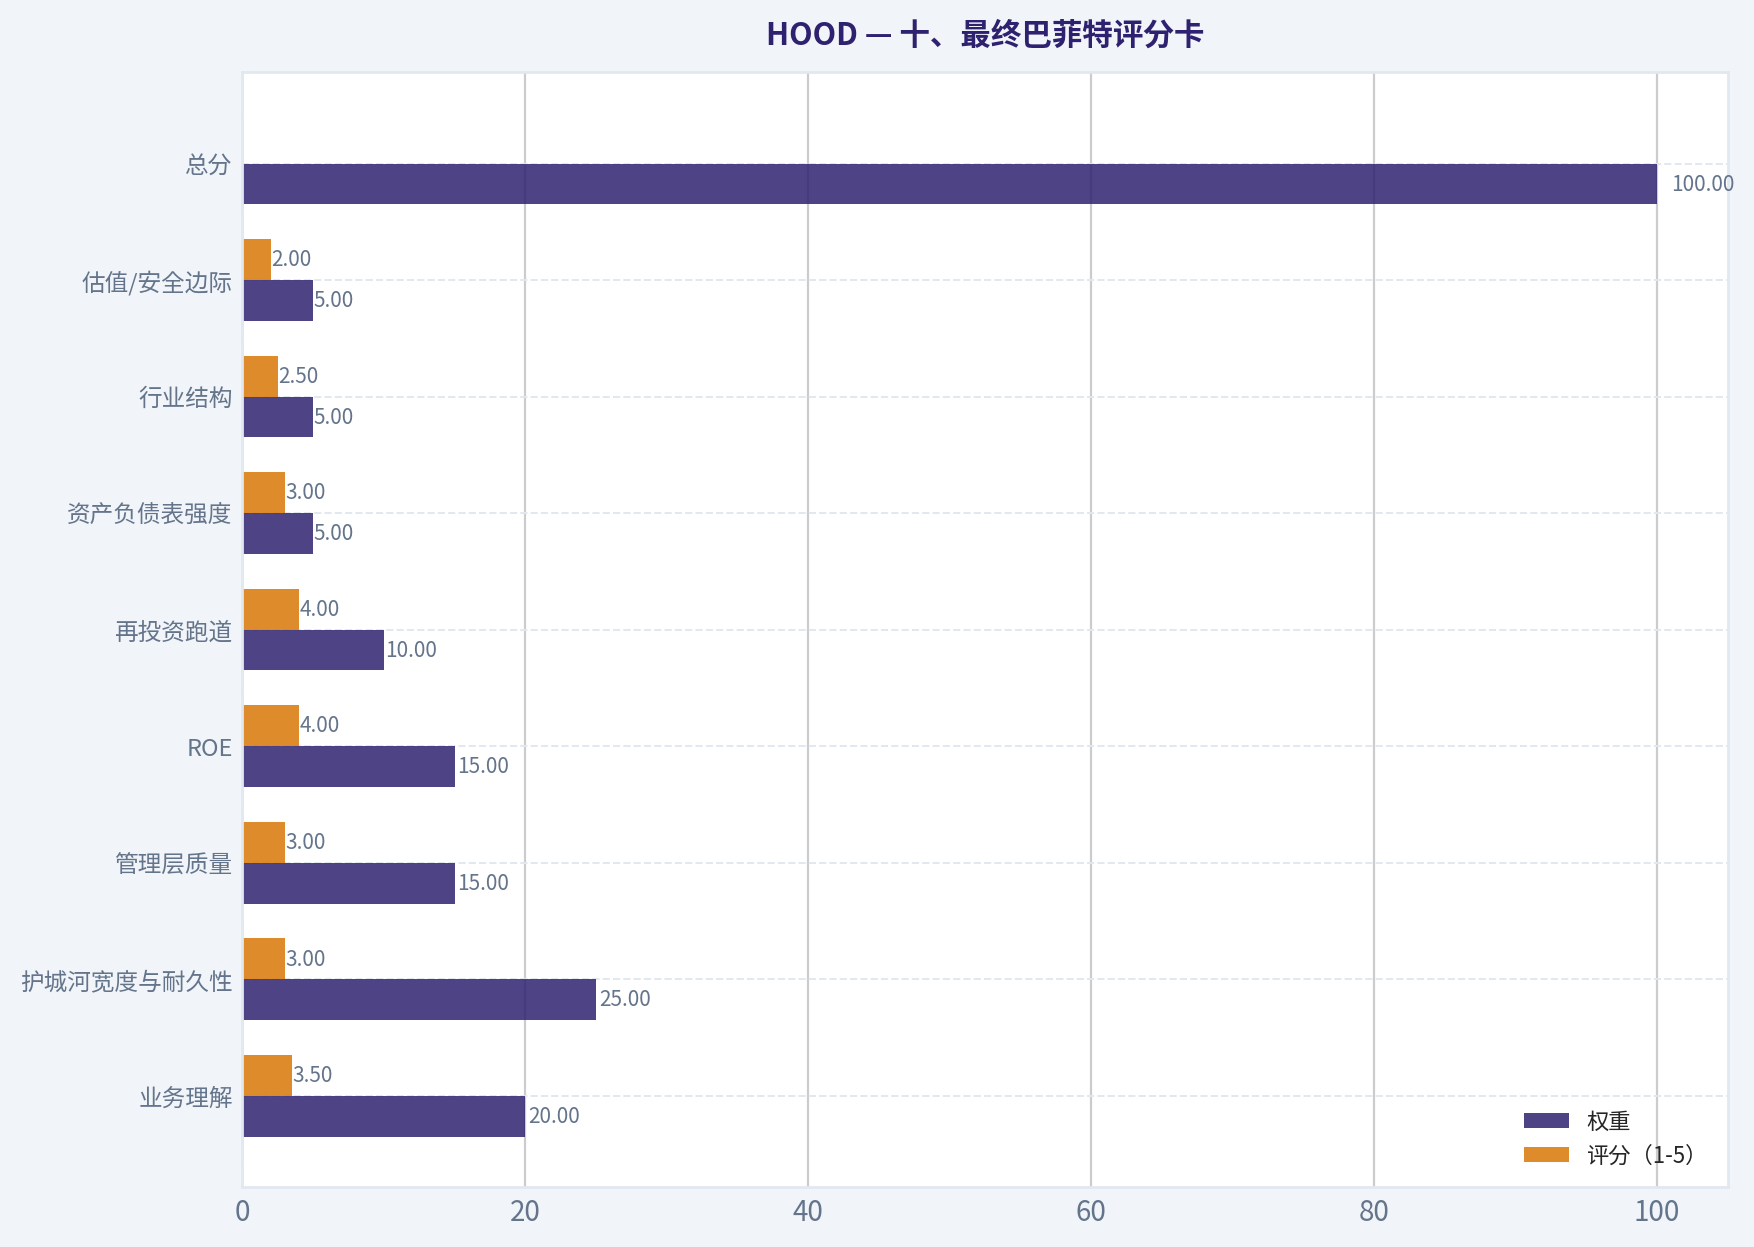The height and width of the screenshot is (1247, 1754).
Task: Click the "4.00" value in the ROE row
Action: (x=320, y=724)
